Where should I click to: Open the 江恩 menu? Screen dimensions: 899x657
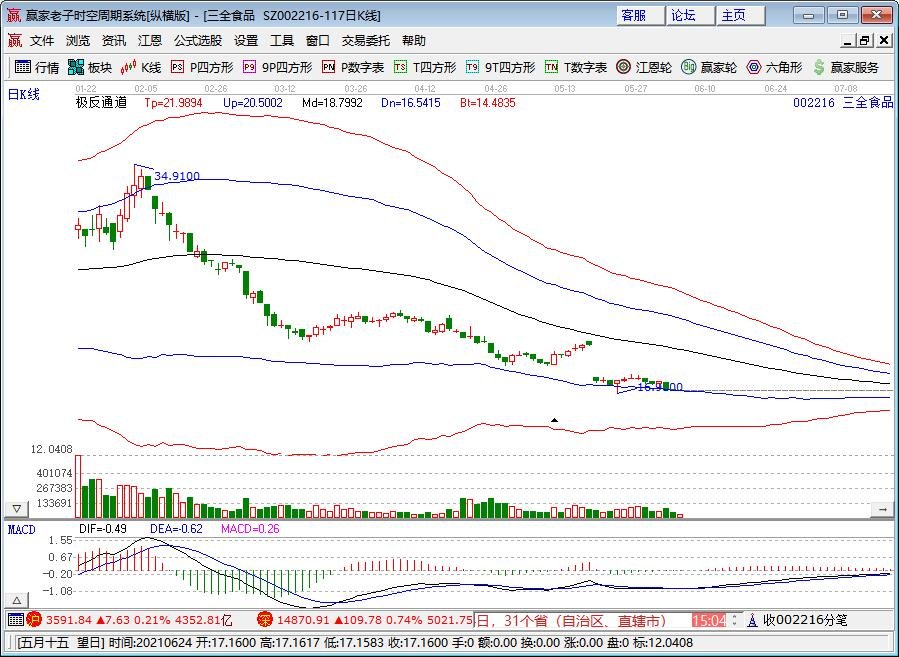coord(150,41)
